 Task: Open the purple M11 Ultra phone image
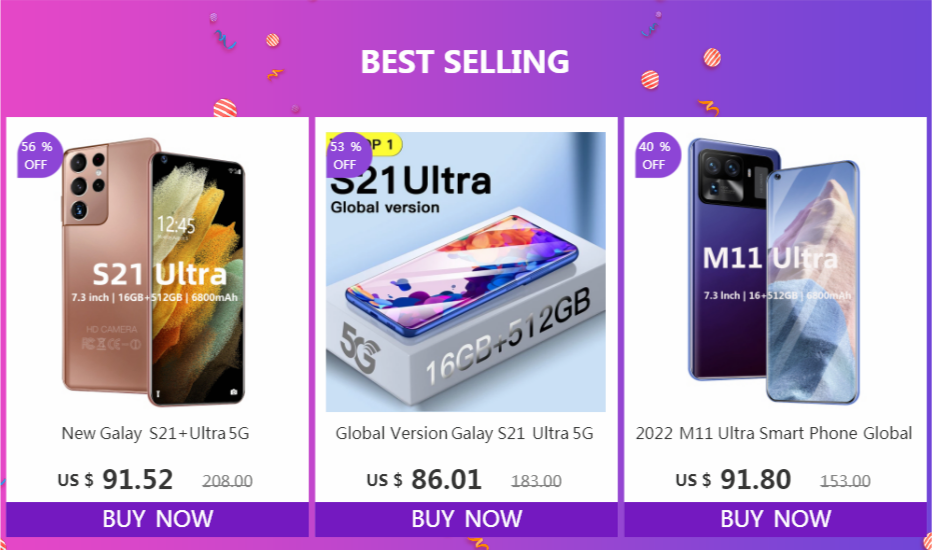pos(774,272)
